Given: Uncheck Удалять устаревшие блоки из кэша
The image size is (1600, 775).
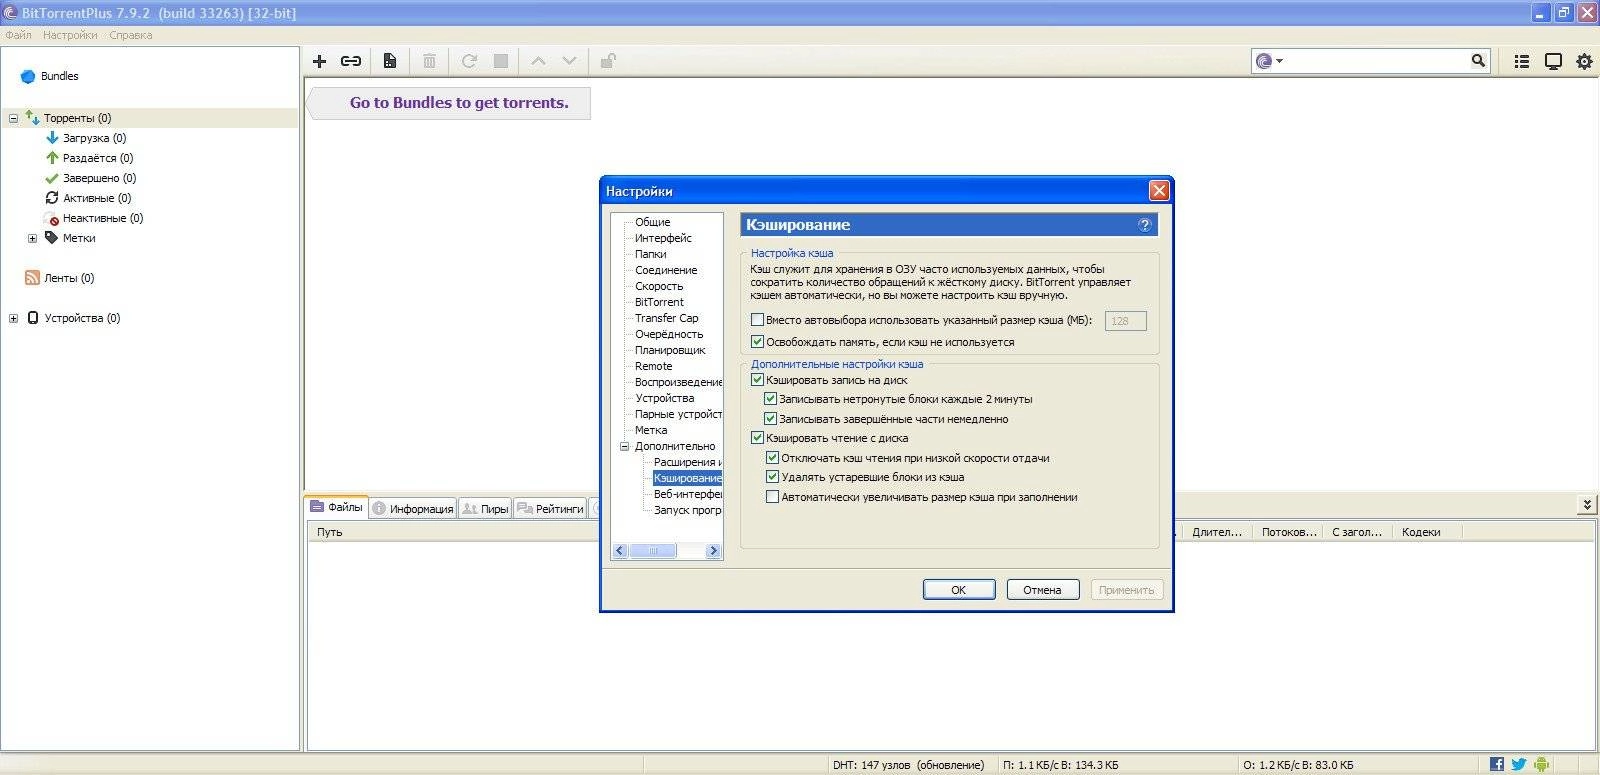Looking at the screenshot, I should click(x=772, y=477).
